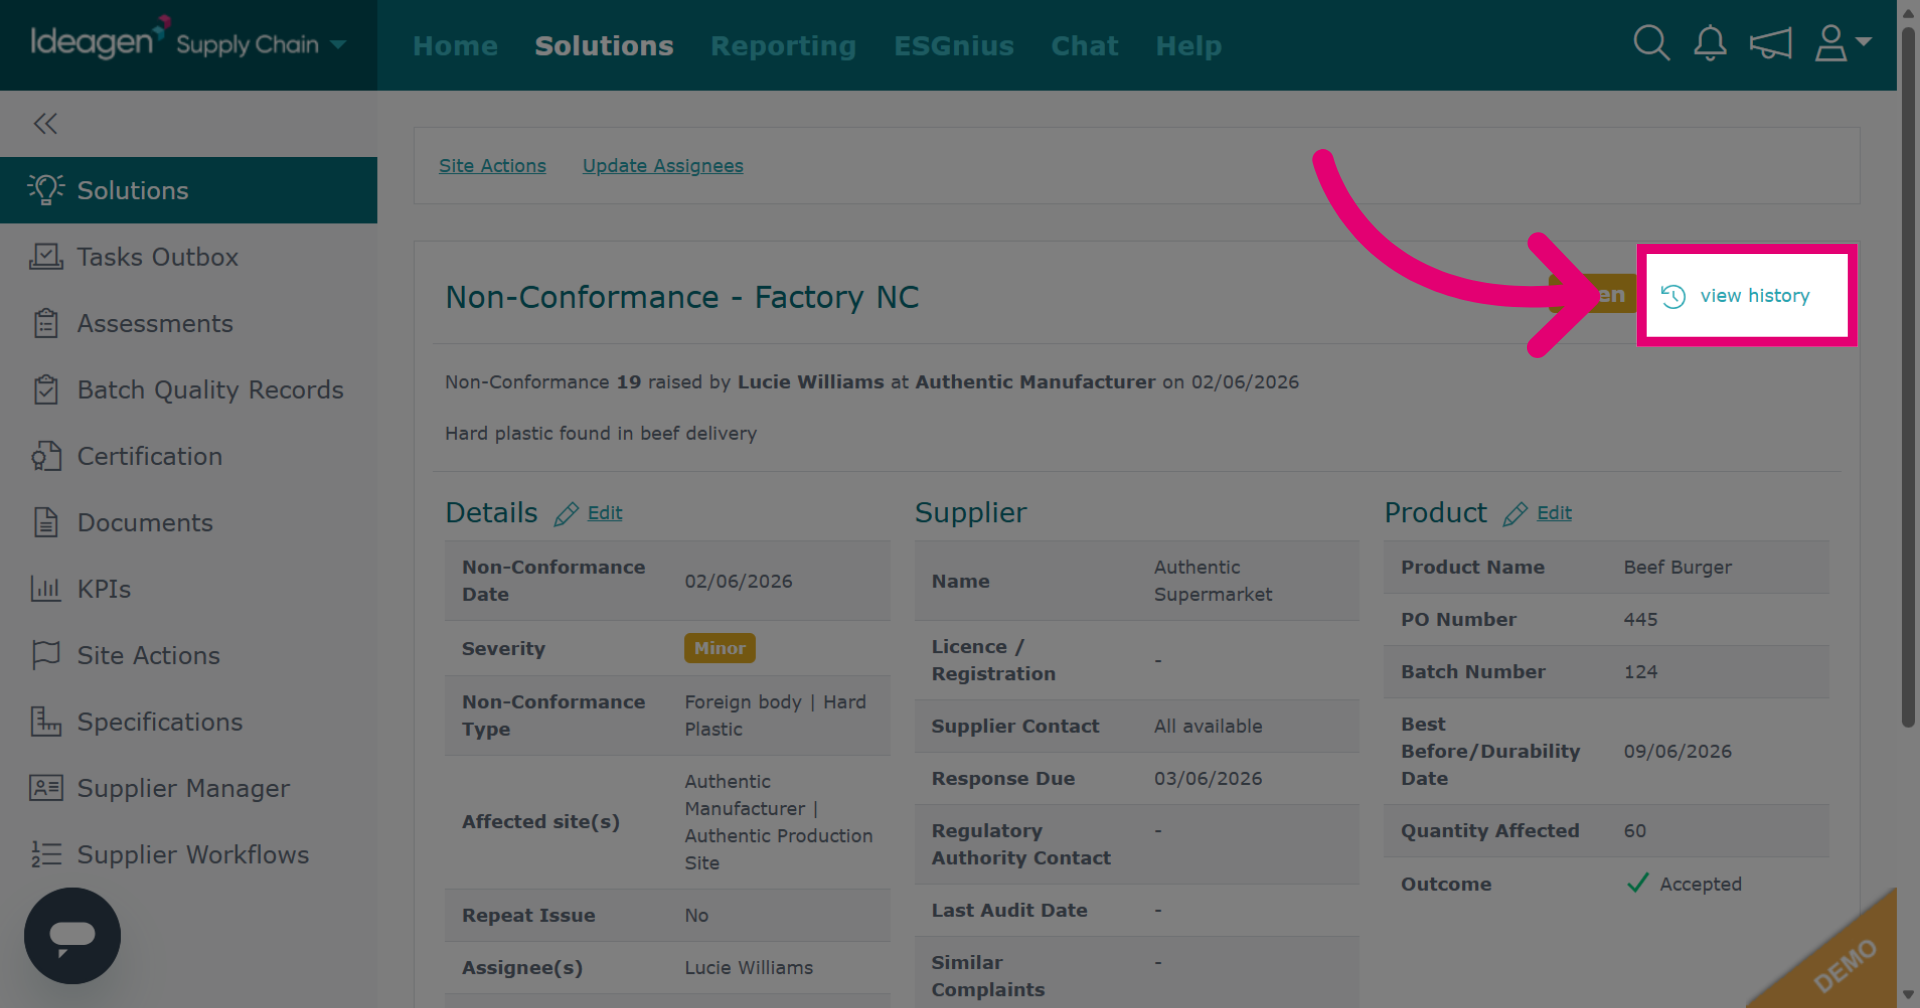Select the Reporting top menu
The image size is (1920, 1008).
tap(783, 46)
